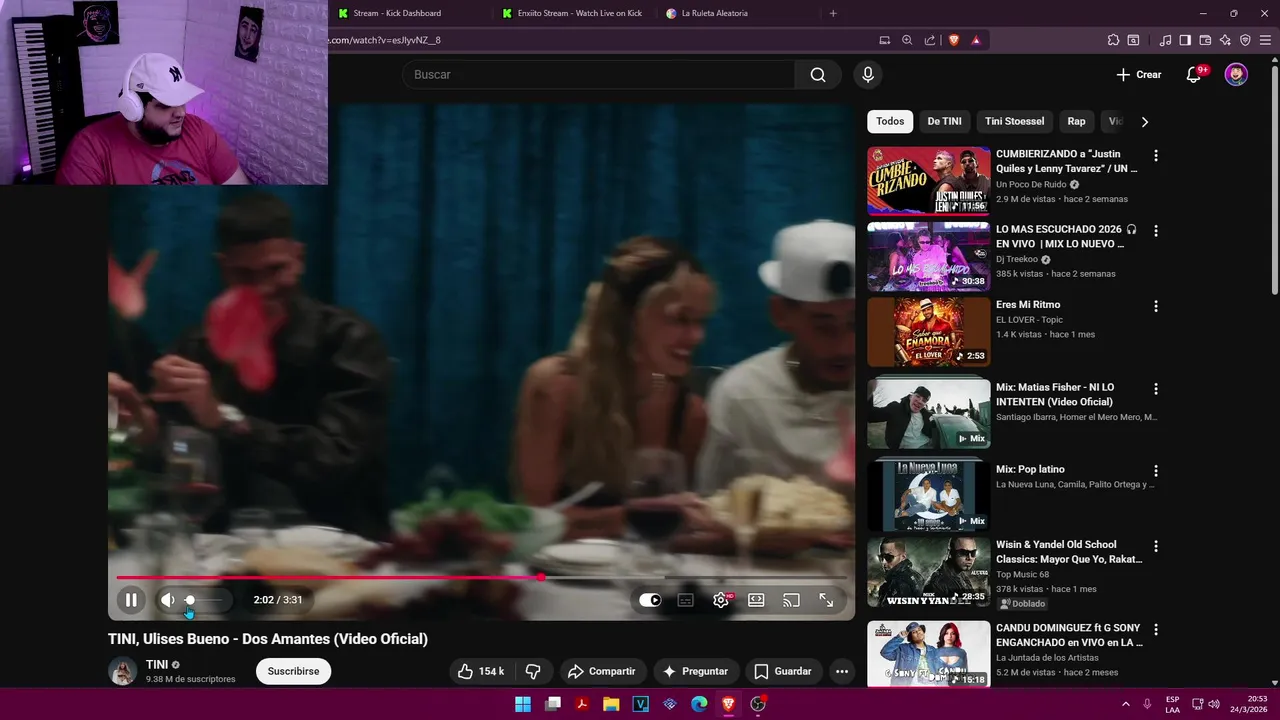
Task: Toggle the autoplay switch in the player
Action: (x=651, y=600)
